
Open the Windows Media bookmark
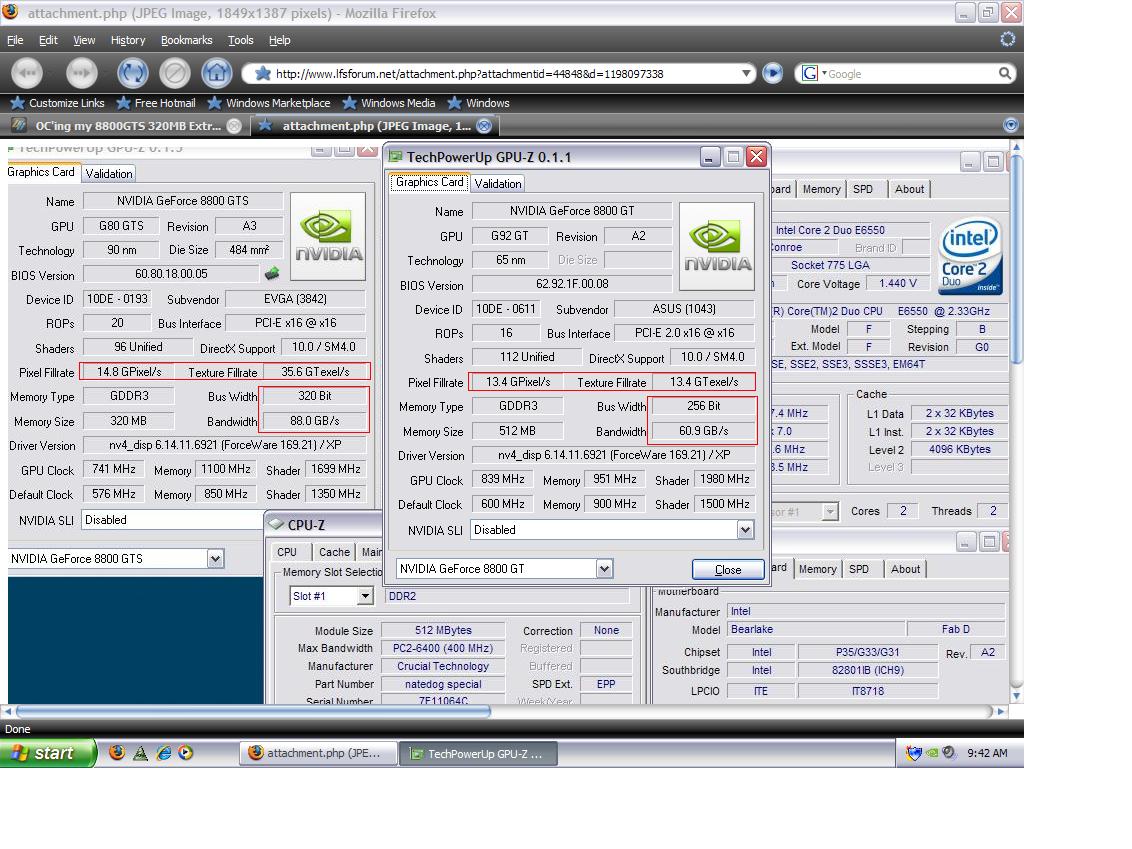pyautogui.click(x=389, y=103)
